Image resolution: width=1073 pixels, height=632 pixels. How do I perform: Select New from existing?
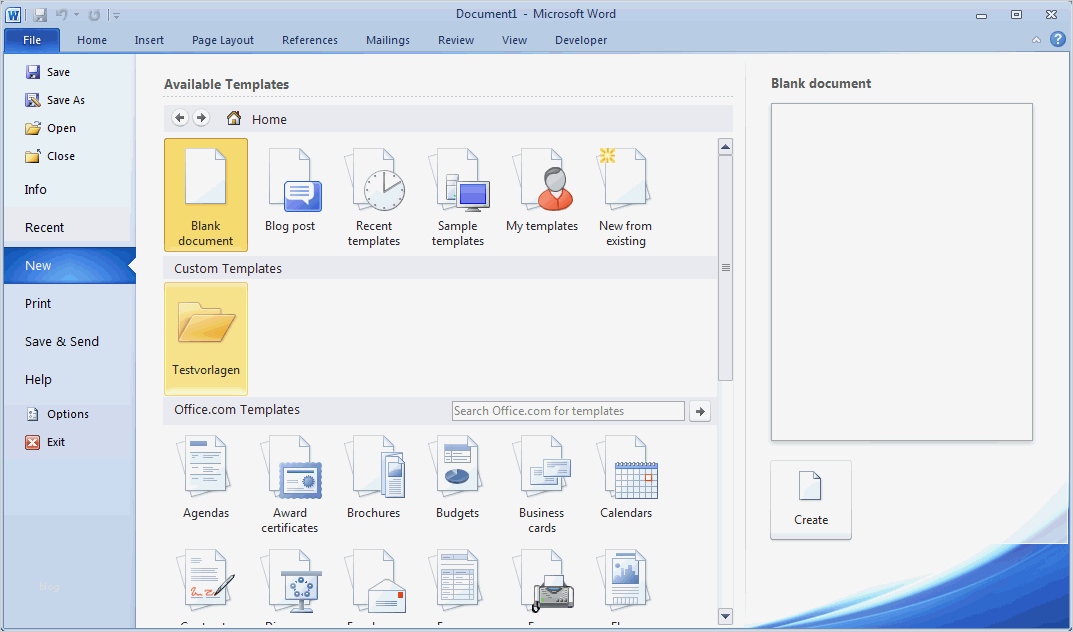click(625, 195)
